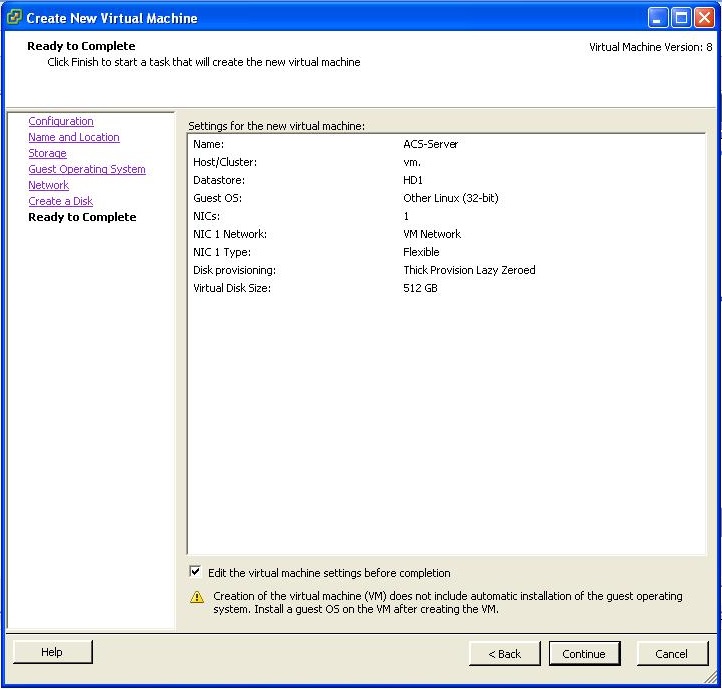Click the yellow warning triangle icon
This screenshot has height=689, width=722.
[x=197, y=597]
